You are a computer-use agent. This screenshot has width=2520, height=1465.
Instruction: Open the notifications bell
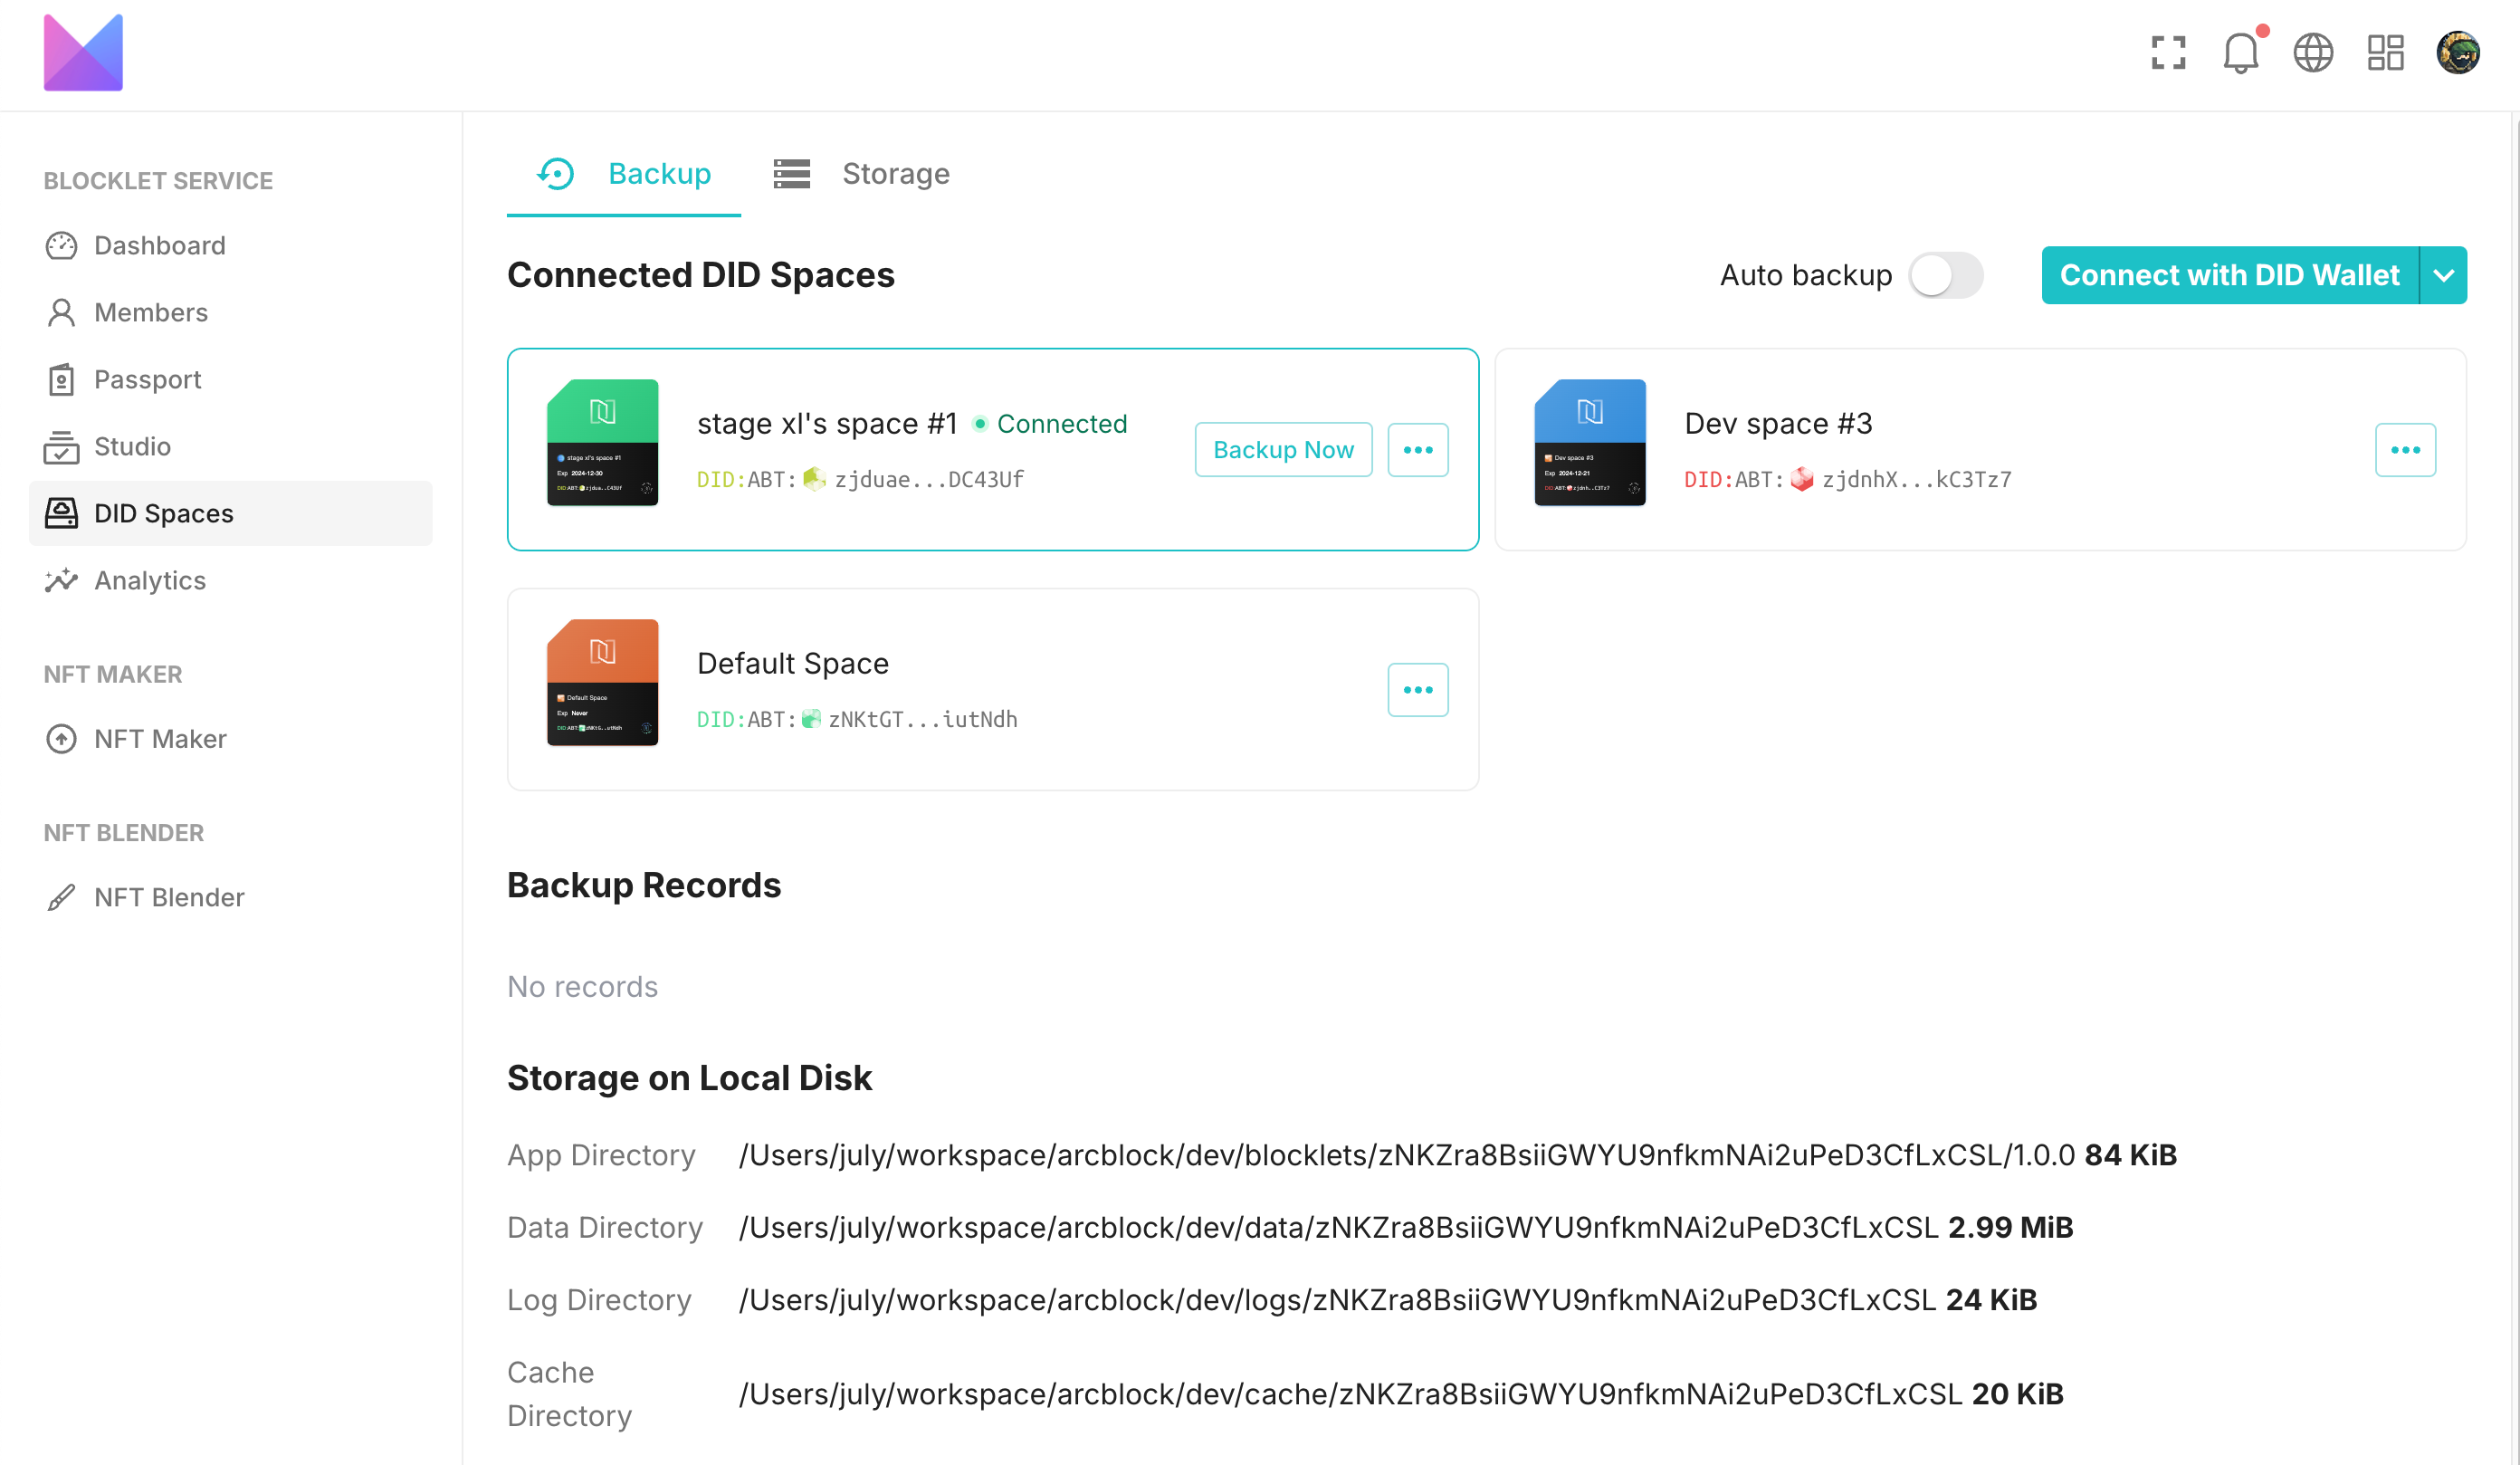click(2240, 53)
